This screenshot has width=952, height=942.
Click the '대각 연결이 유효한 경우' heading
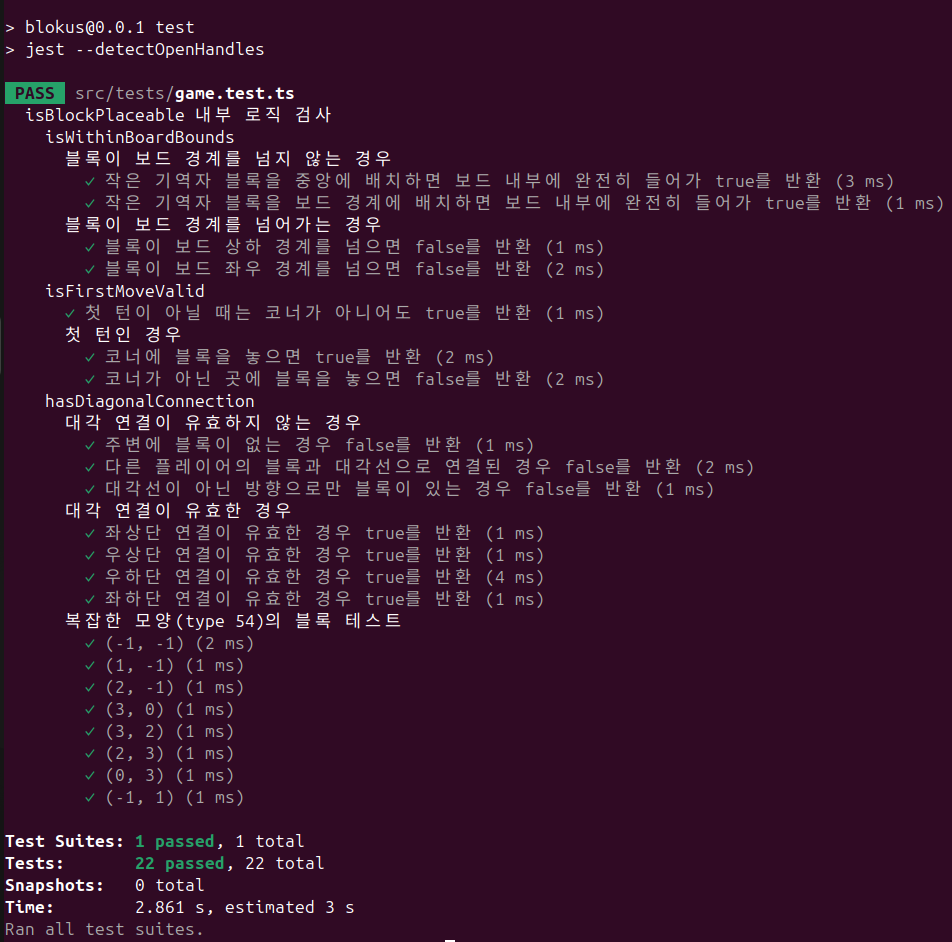[178, 510]
